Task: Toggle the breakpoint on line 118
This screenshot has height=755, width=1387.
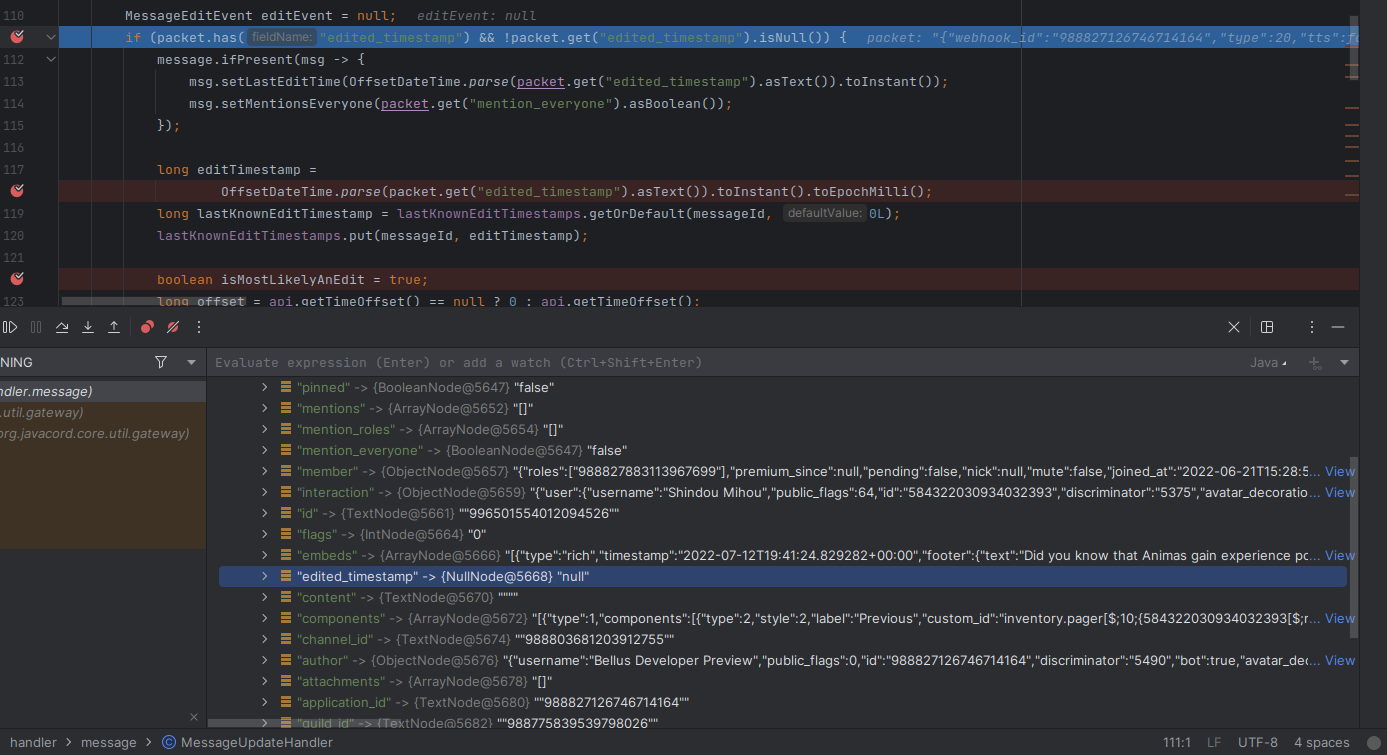Action: [x=16, y=191]
